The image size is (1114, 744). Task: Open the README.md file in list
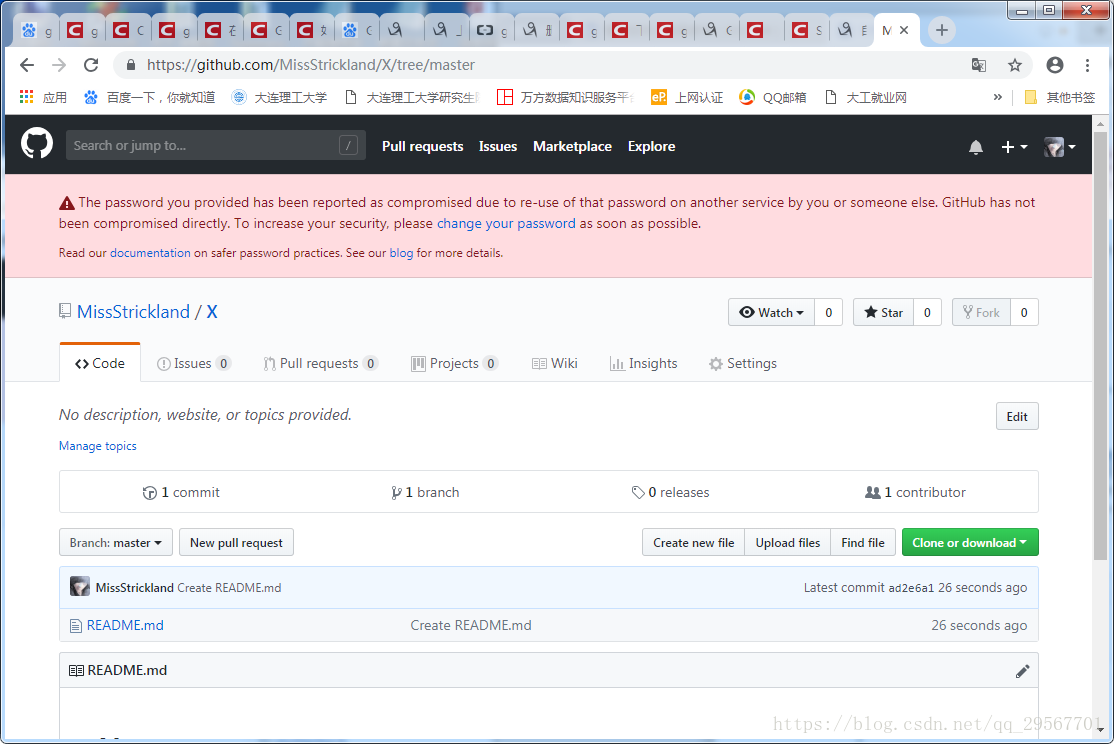[125, 625]
